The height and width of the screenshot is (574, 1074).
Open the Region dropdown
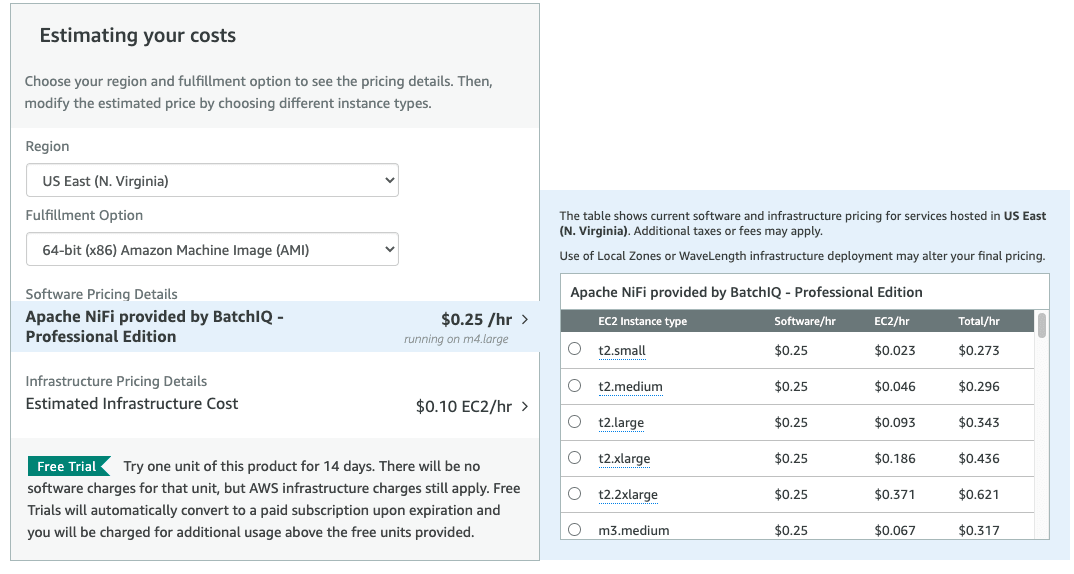(212, 181)
